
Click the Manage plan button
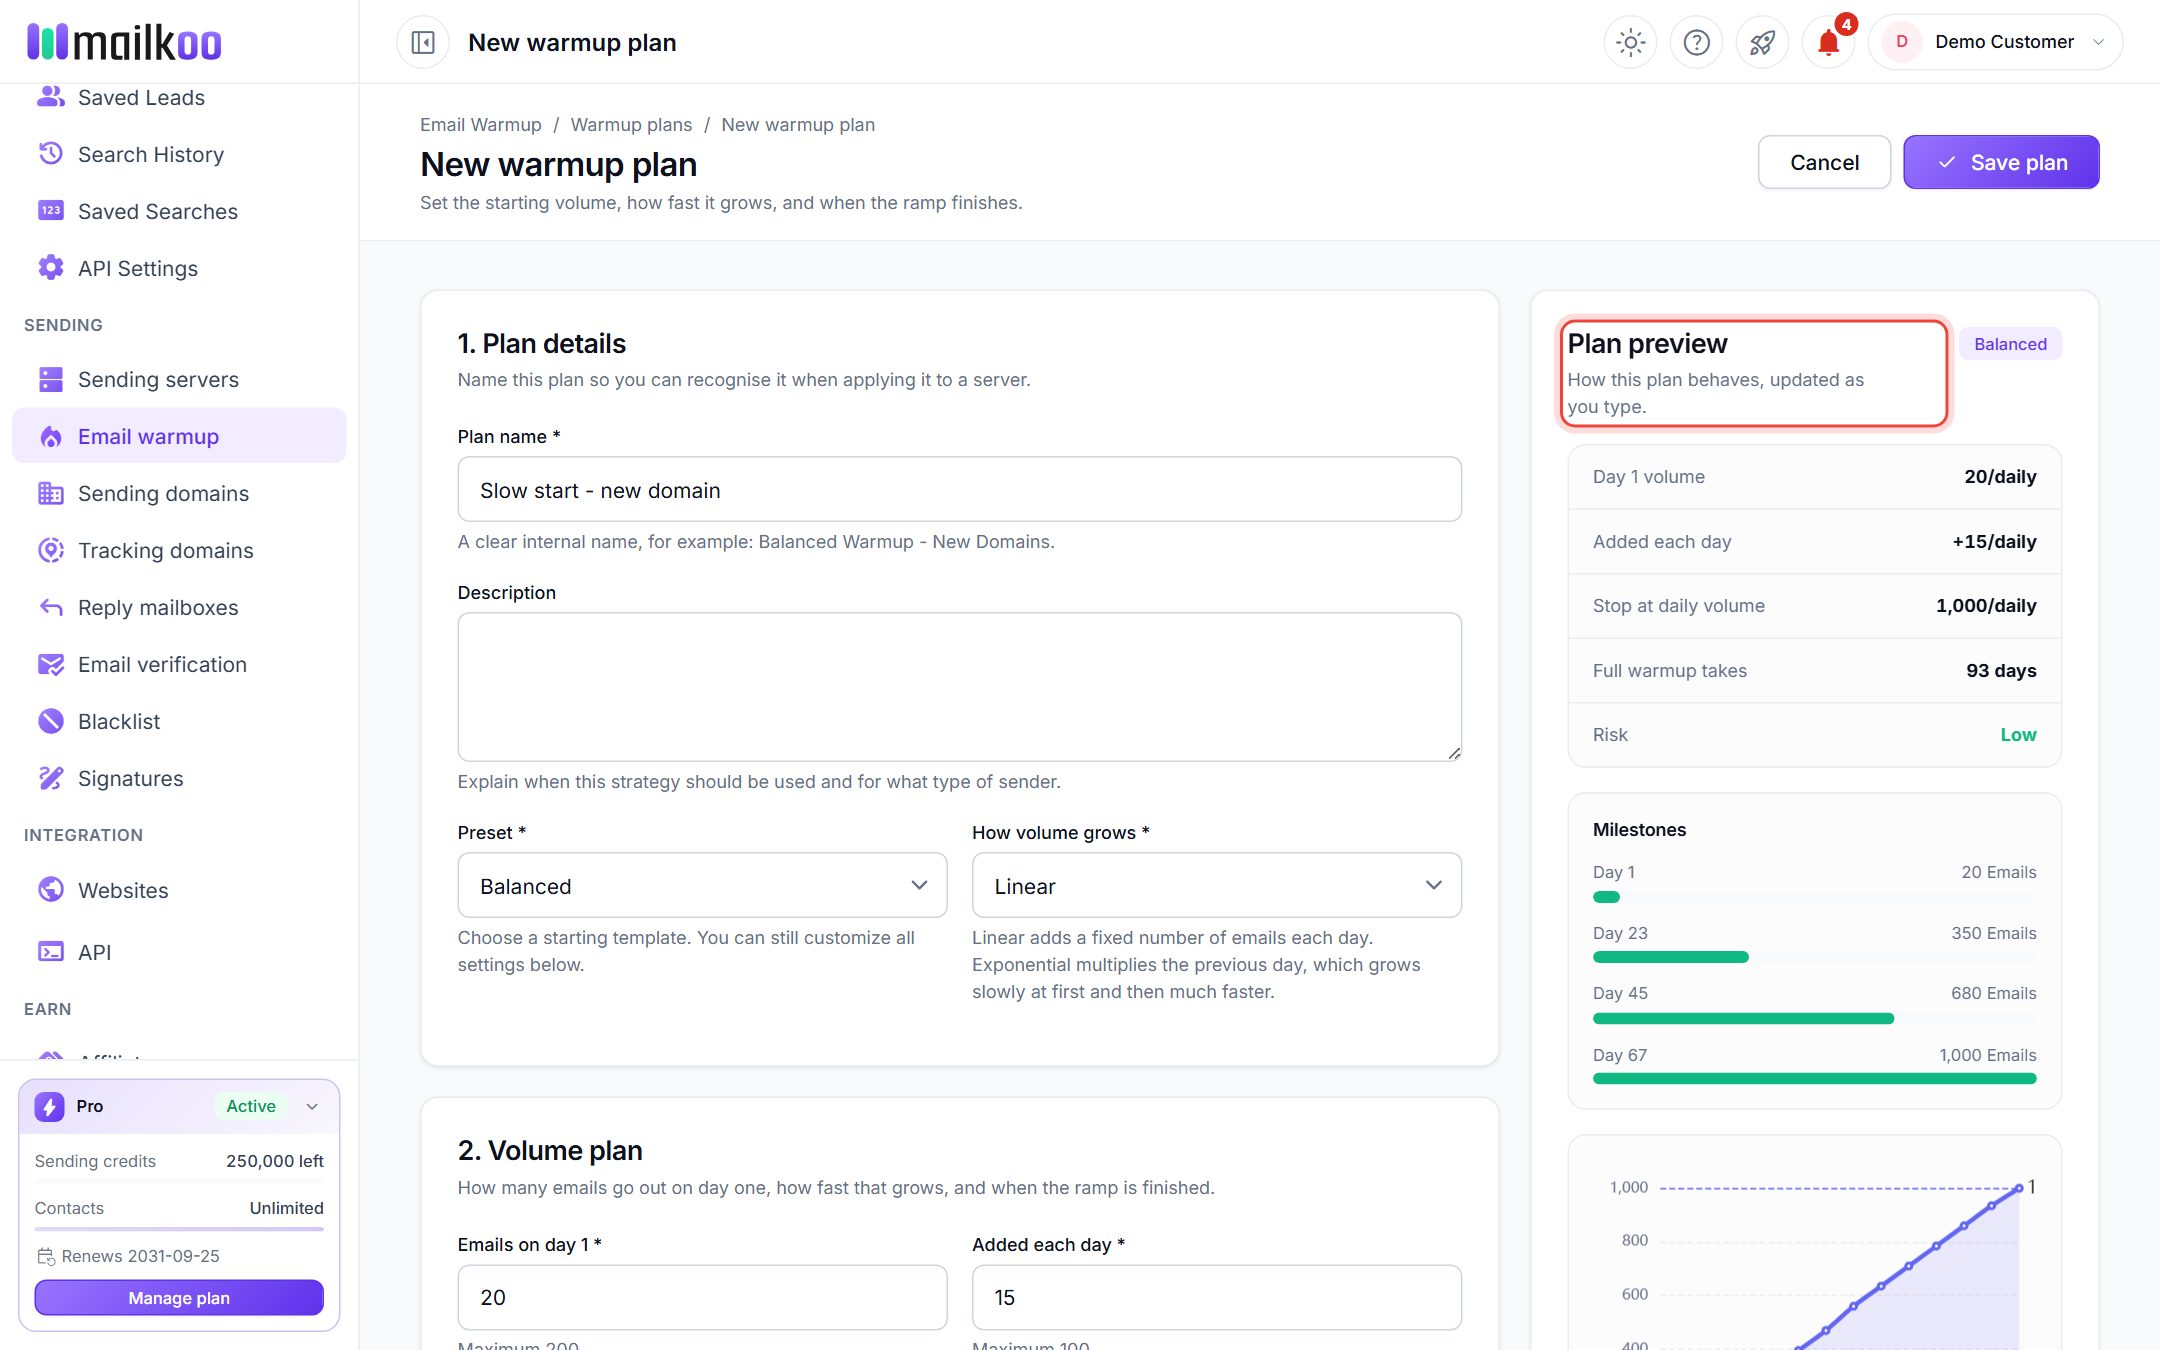tap(179, 1298)
